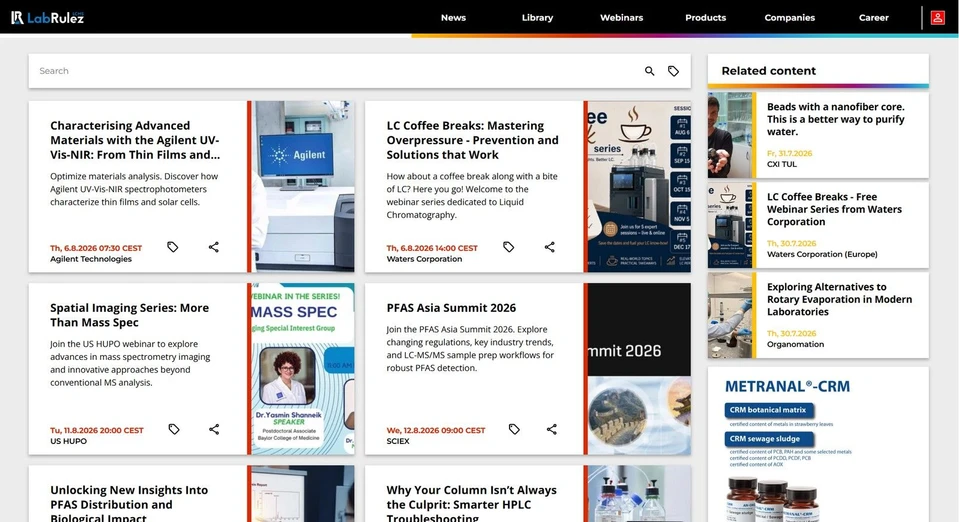Open 'LC Coffee Breaks: Mastering Overpressure' title
Screen dimensions: 959x522
click(x=472, y=140)
